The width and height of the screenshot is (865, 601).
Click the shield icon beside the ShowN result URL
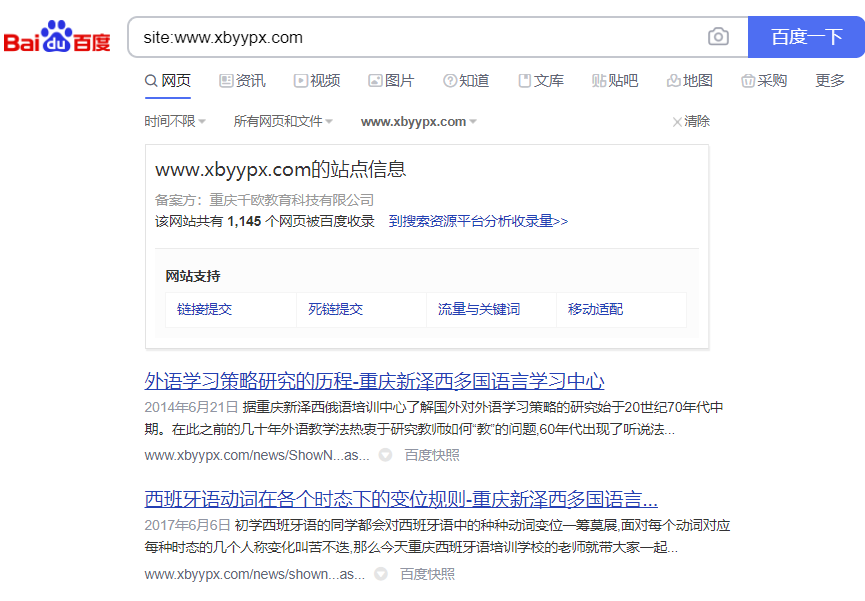[385, 455]
